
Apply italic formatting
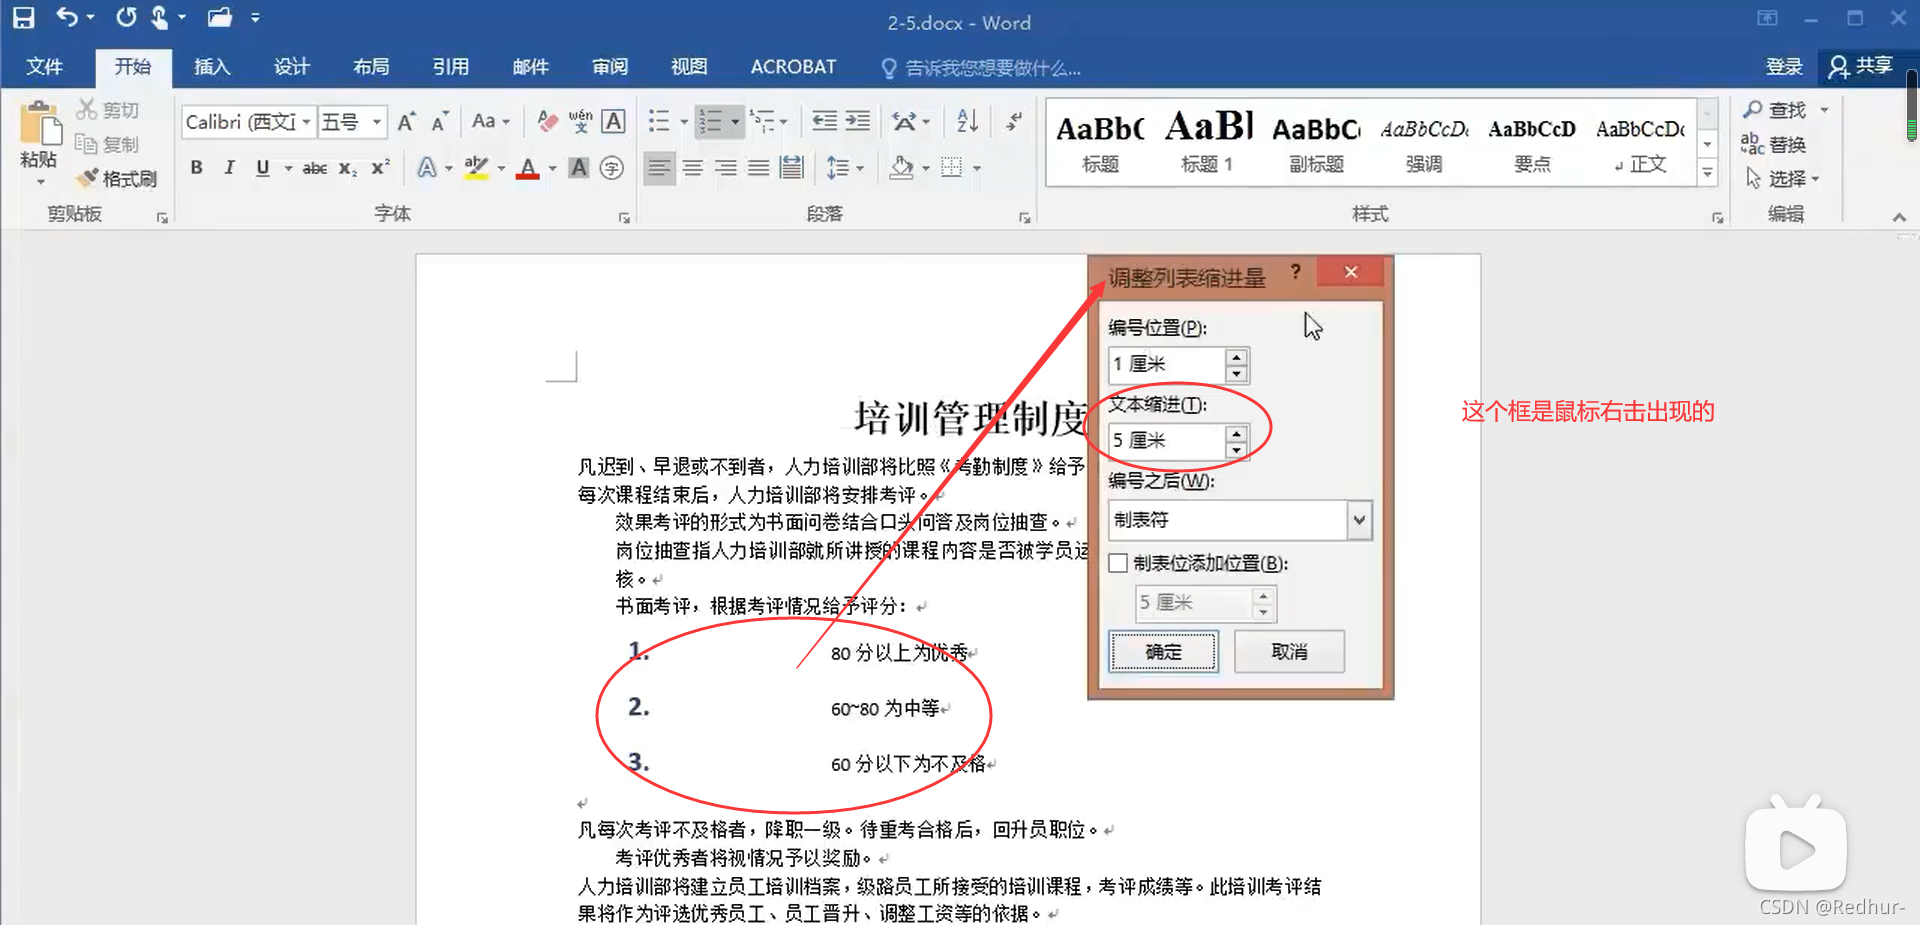tap(228, 167)
